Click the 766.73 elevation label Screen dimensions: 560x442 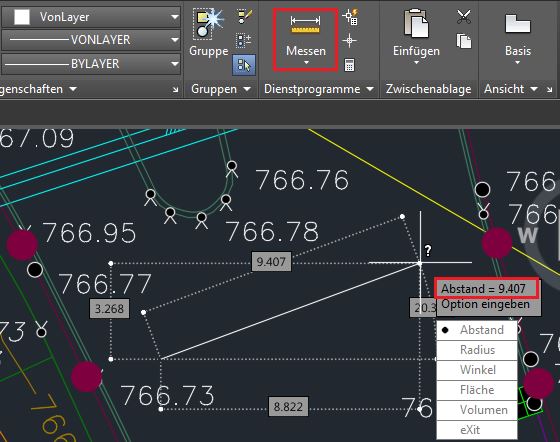point(167,396)
